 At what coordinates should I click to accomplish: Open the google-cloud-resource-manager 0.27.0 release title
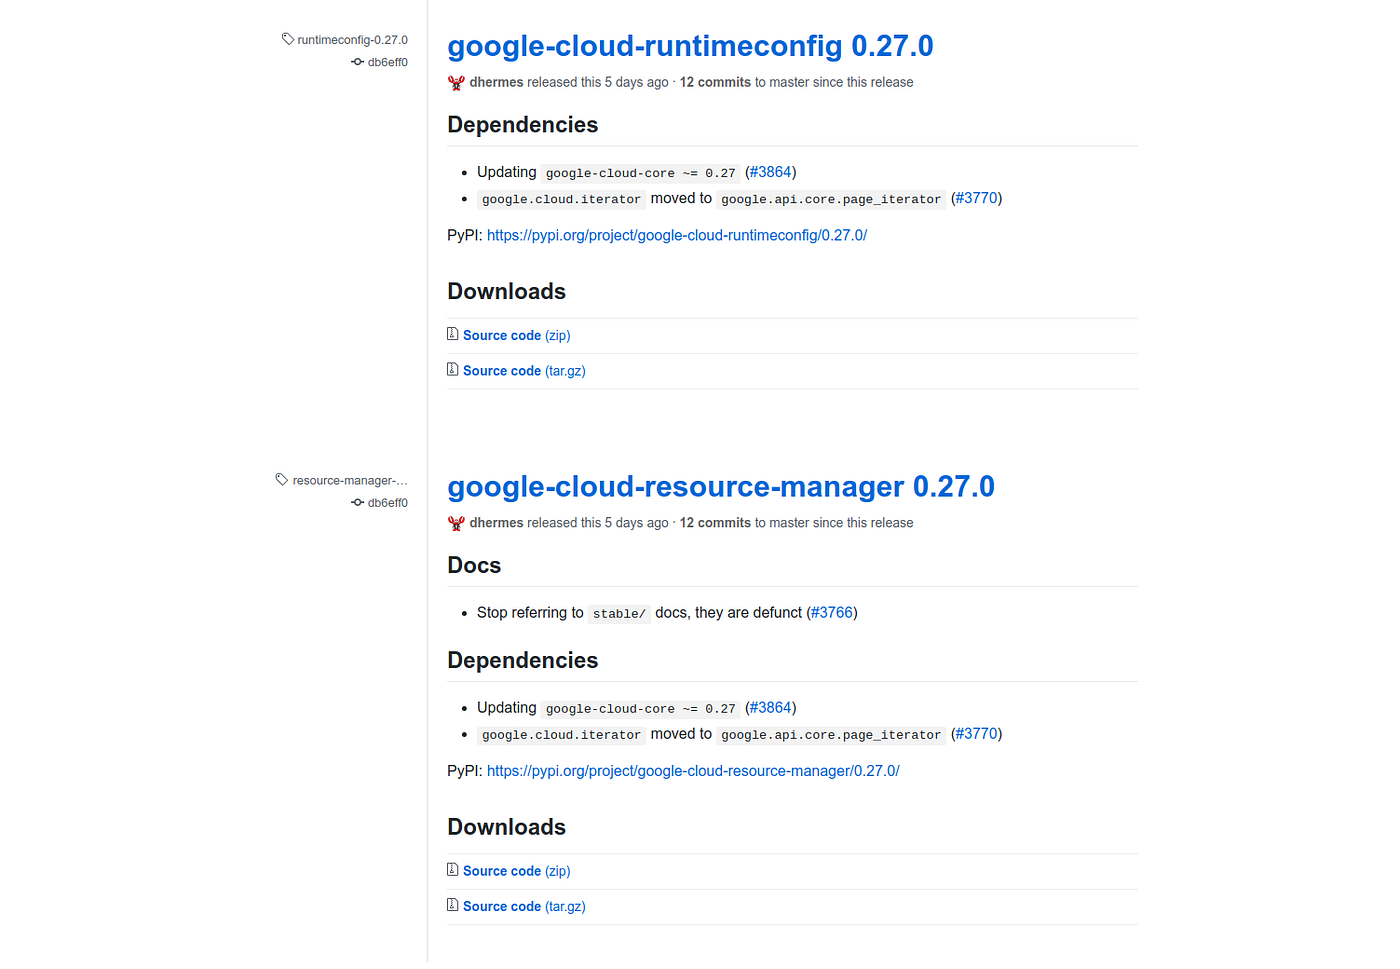[720, 487]
